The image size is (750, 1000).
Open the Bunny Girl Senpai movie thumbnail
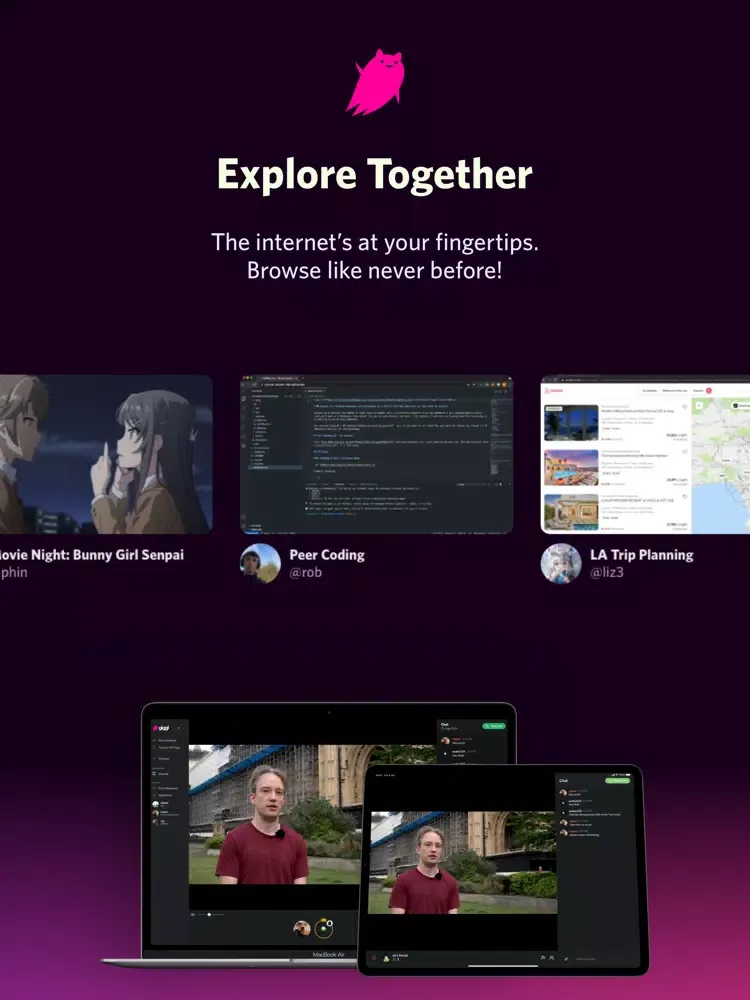point(106,454)
